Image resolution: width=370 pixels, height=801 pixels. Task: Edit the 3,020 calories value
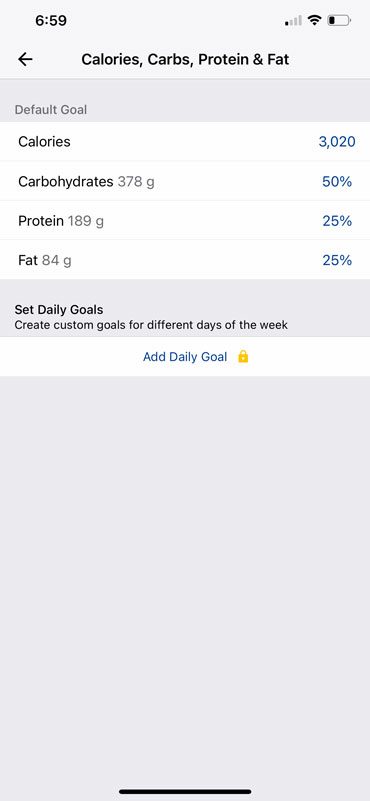337,142
